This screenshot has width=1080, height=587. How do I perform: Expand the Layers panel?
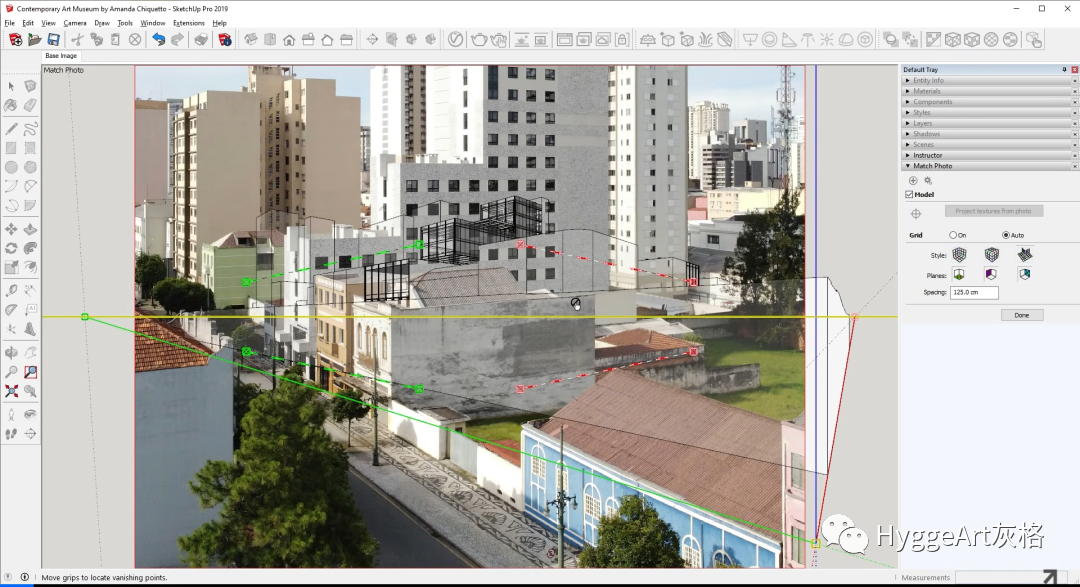point(990,123)
